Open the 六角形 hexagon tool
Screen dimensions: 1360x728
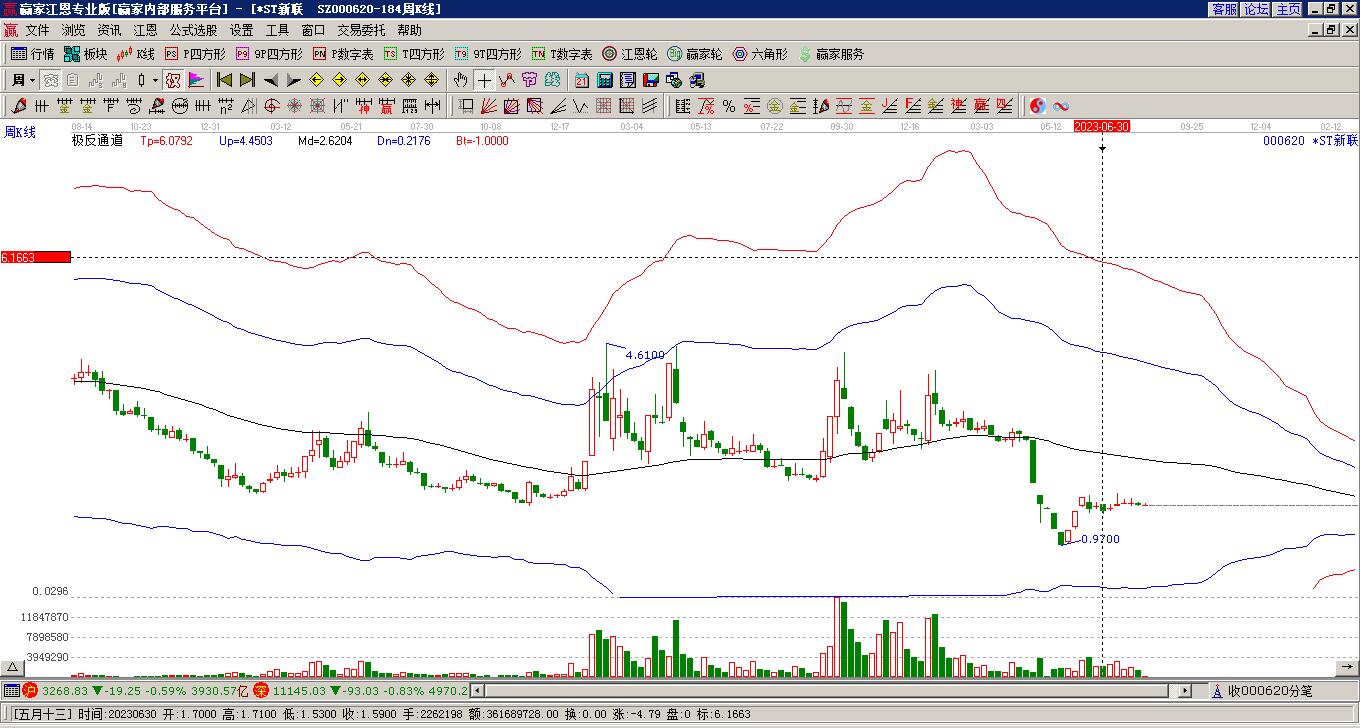point(761,54)
